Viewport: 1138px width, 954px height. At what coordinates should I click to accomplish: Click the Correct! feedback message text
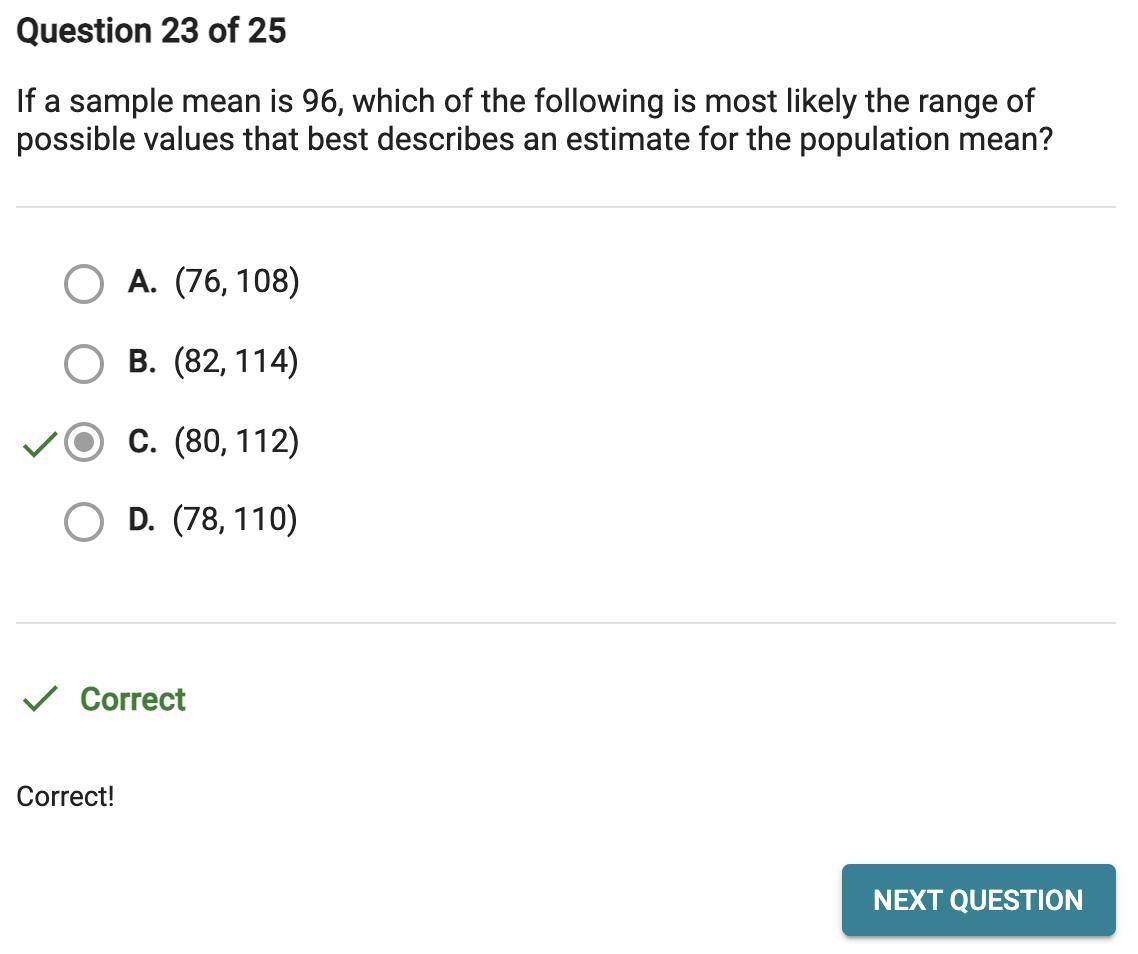coord(65,796)
